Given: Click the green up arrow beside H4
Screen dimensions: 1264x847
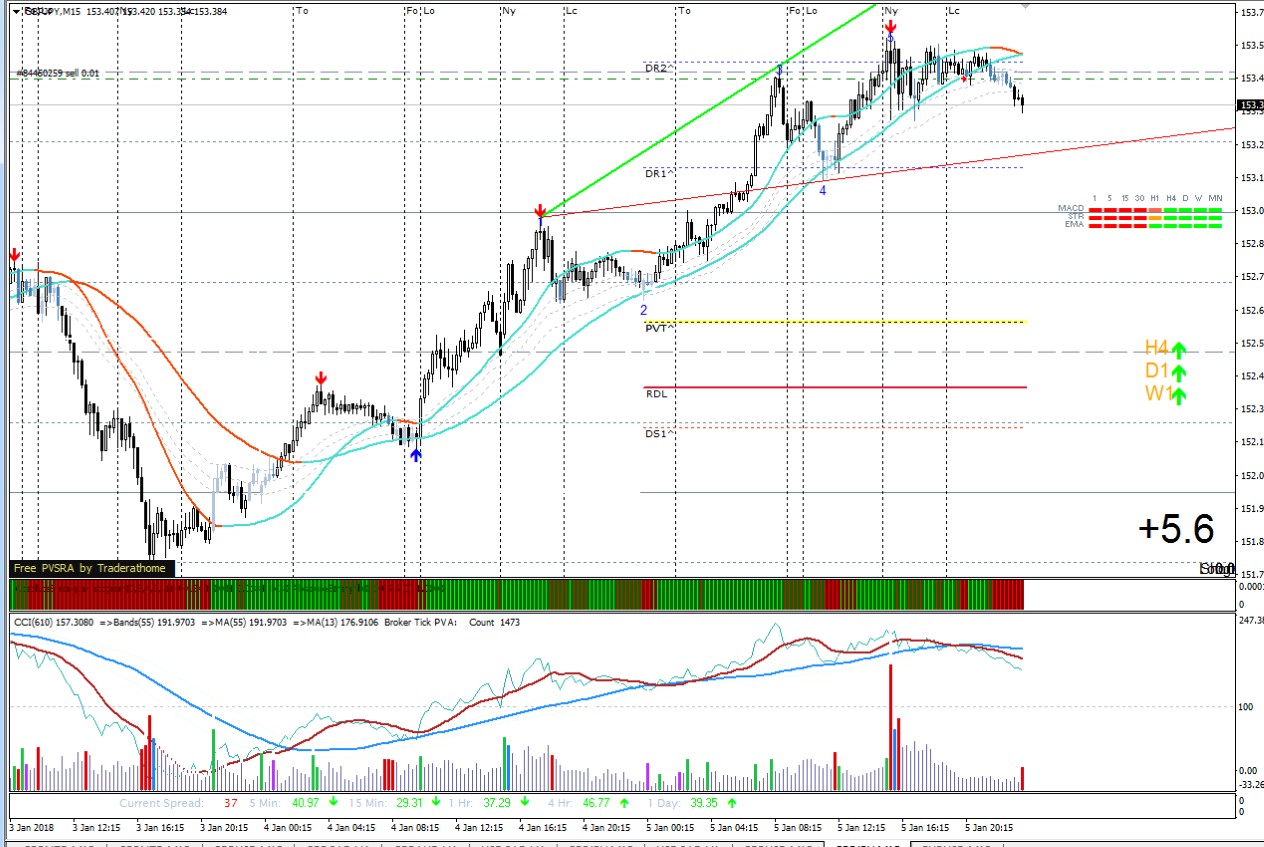Looking at the screenshot, I should coord(1178,349).
